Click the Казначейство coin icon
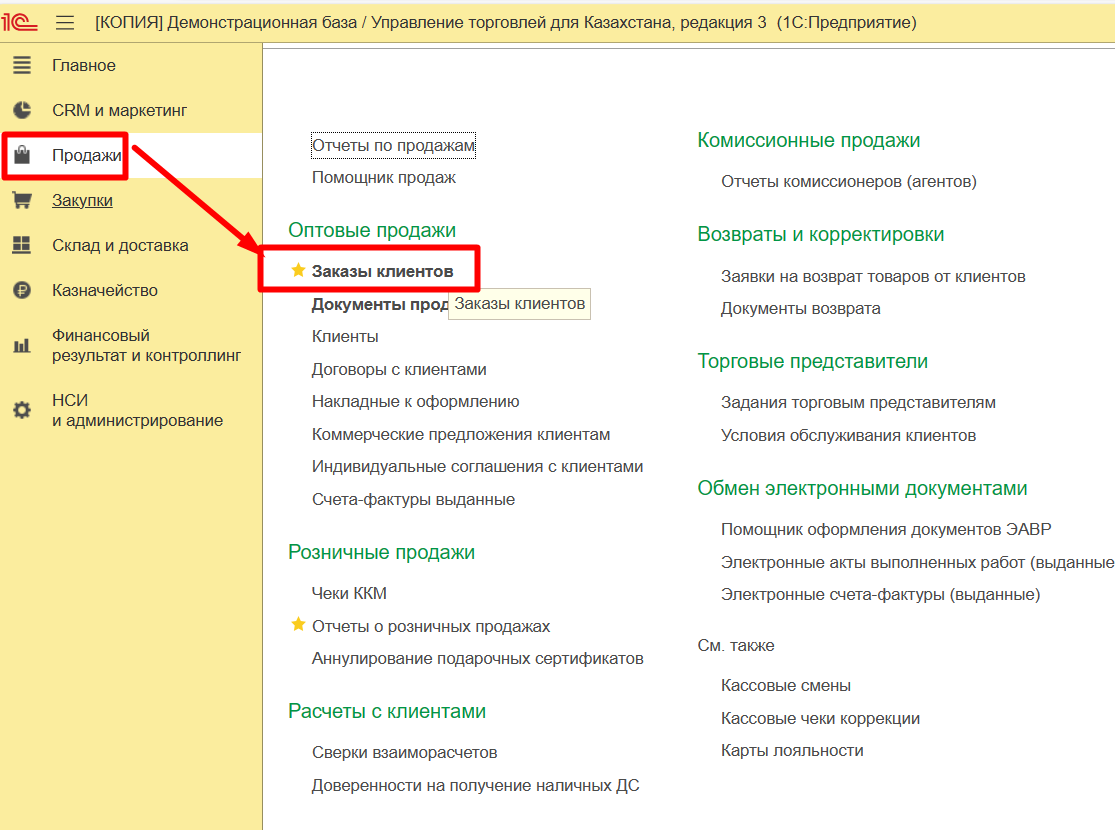This screenshot has width=1115, height=830. click(21, 291)
